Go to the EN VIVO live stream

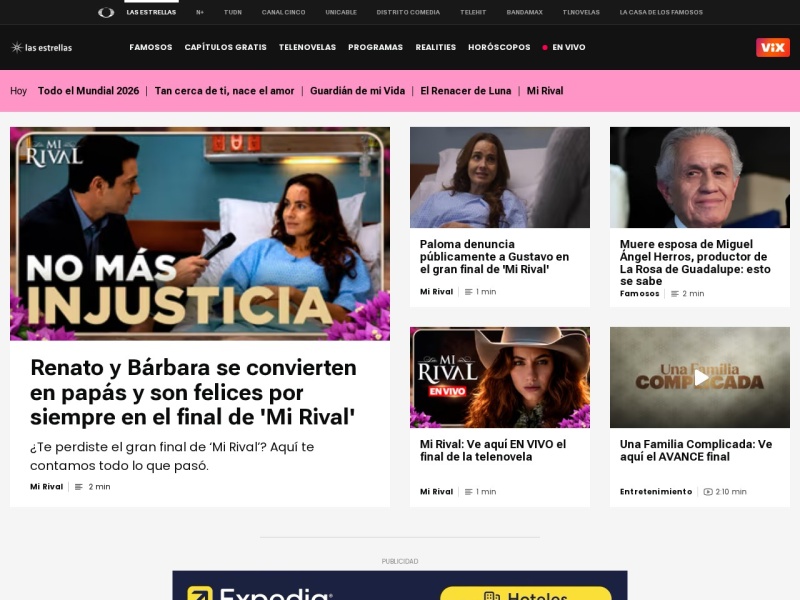[568, 47]
